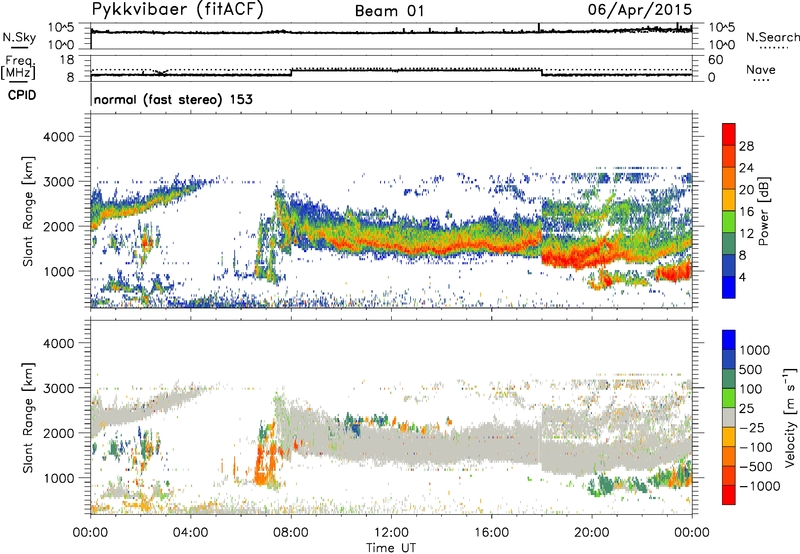Pick the gray Velocity segment between 25 and -25

point(729,417)
